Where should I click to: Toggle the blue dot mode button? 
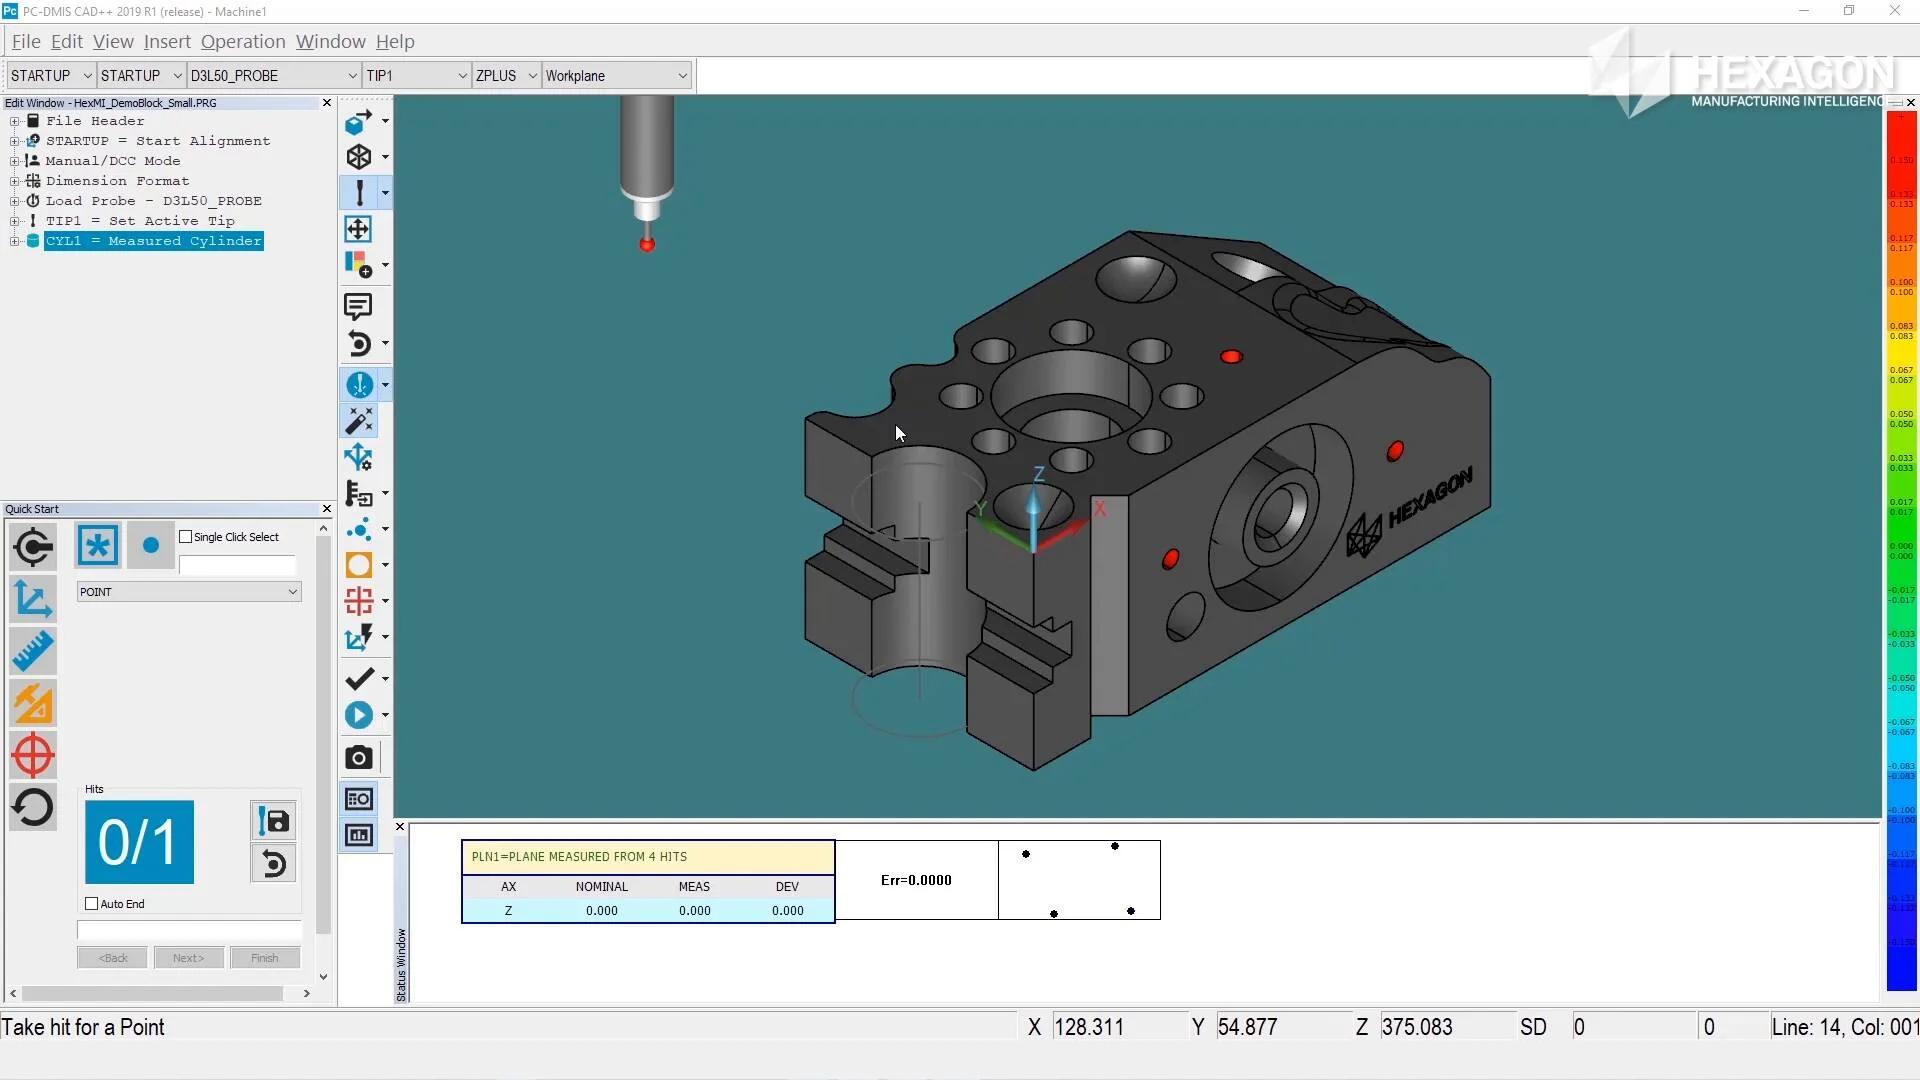coord(151,545)
